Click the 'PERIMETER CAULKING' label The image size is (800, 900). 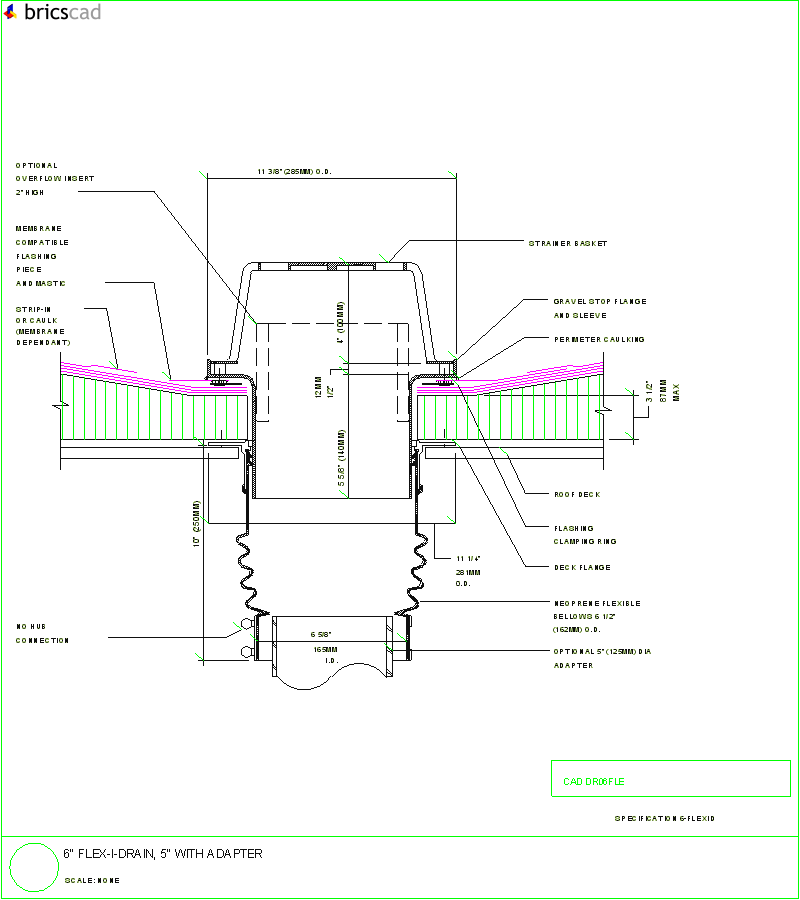pyautogui.click(x=599, y=339)
